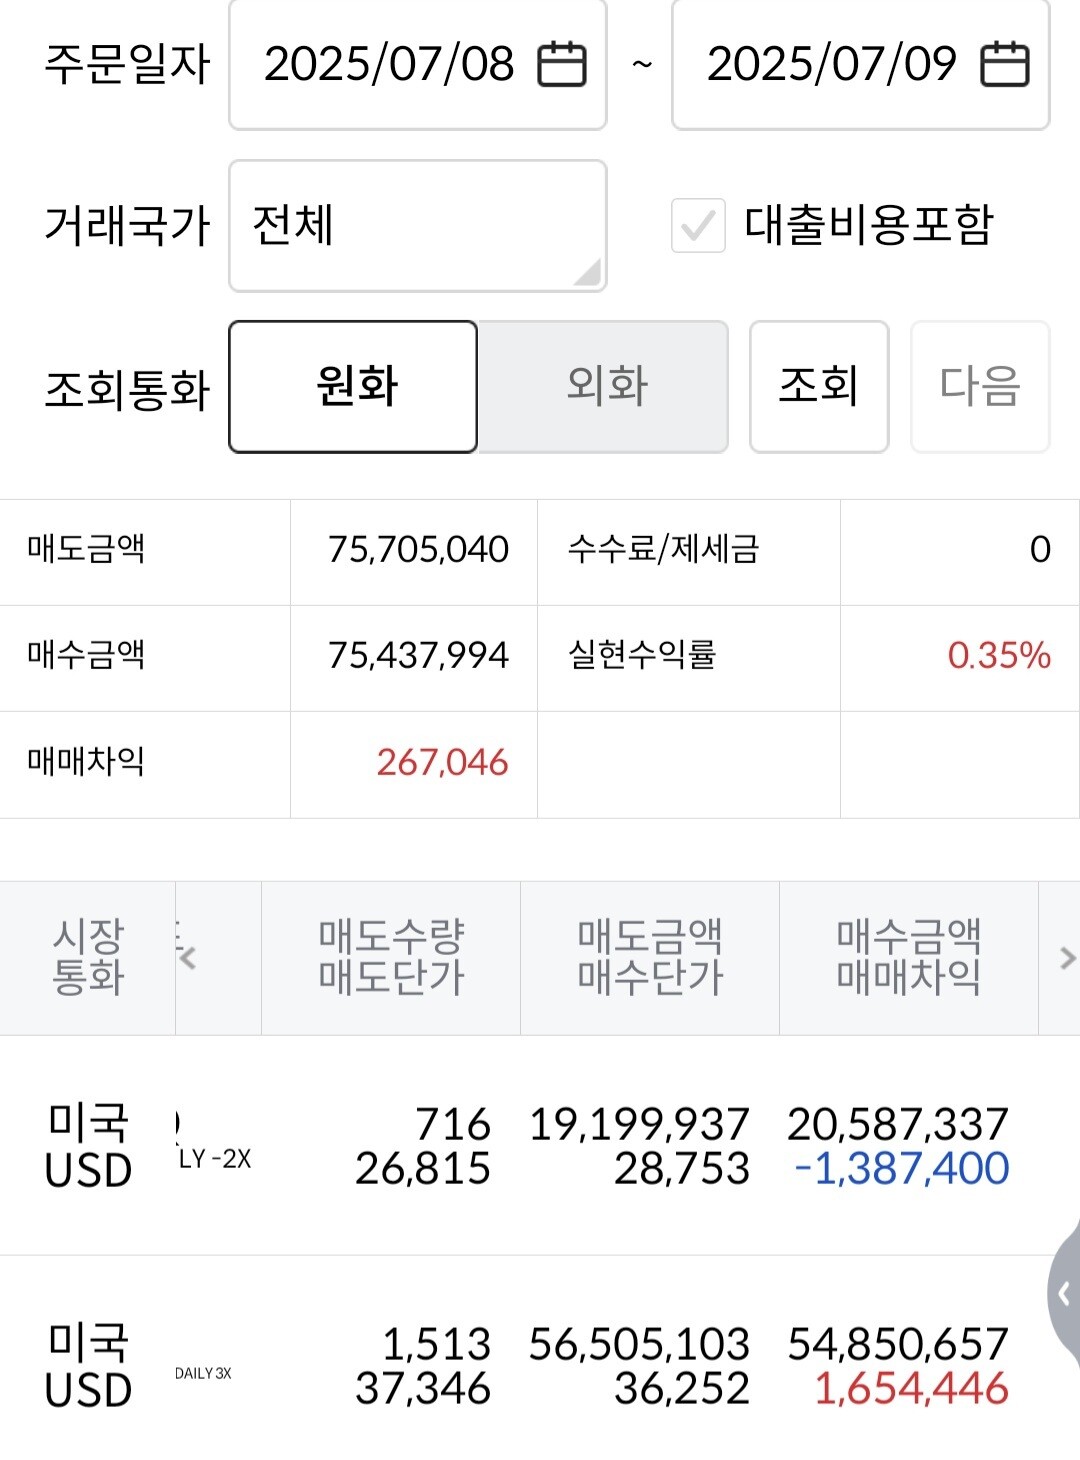Open side panel handle at right edge
Viewport: 1080px width, 1460px height.
pos(1065,1294)
